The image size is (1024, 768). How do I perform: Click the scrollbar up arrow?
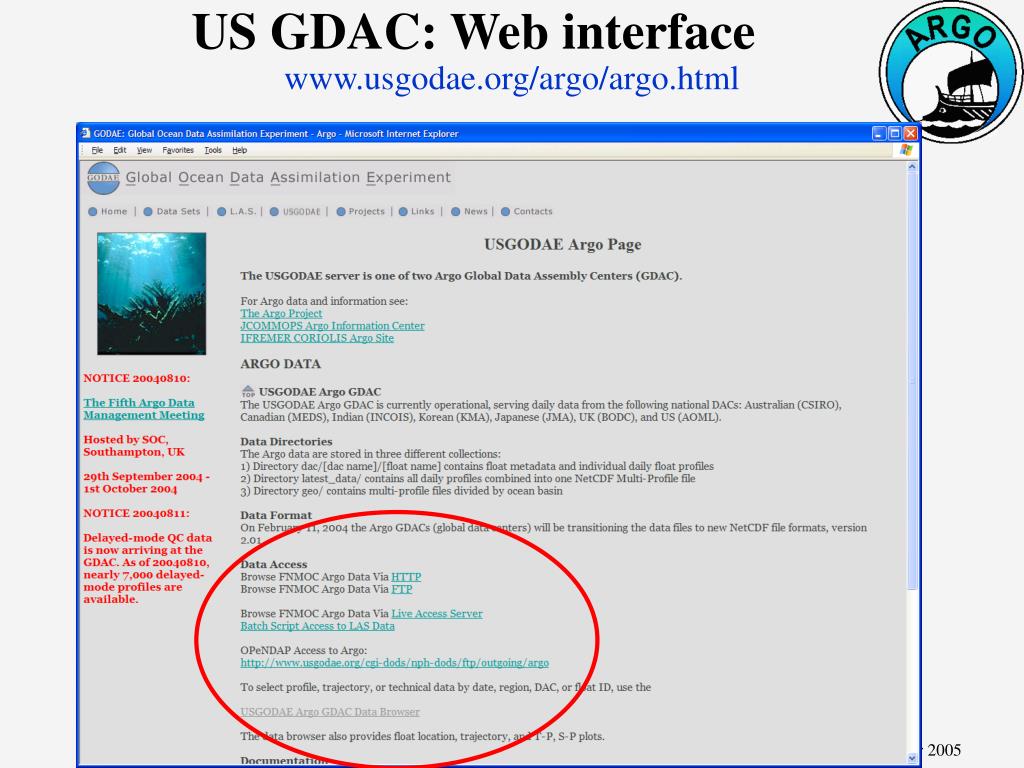(x=912, y=167)
